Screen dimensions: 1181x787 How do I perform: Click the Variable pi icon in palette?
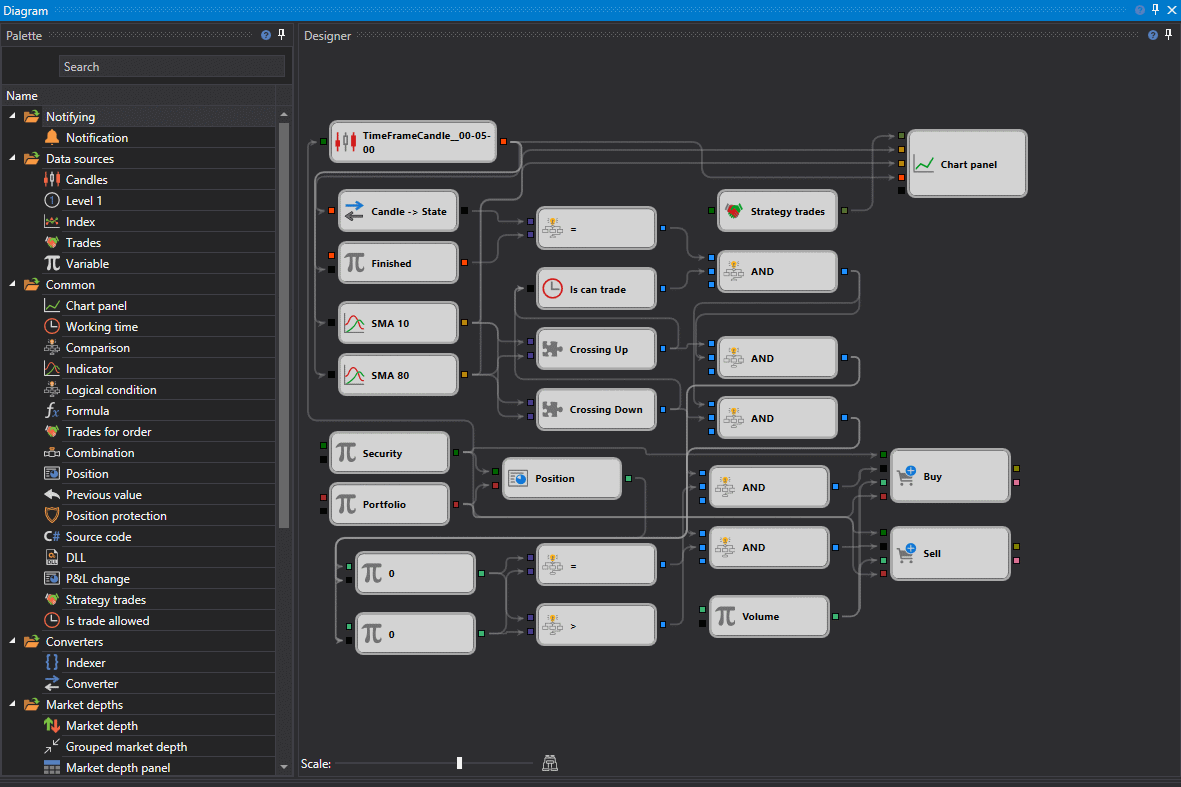click(x=52, y=264)
